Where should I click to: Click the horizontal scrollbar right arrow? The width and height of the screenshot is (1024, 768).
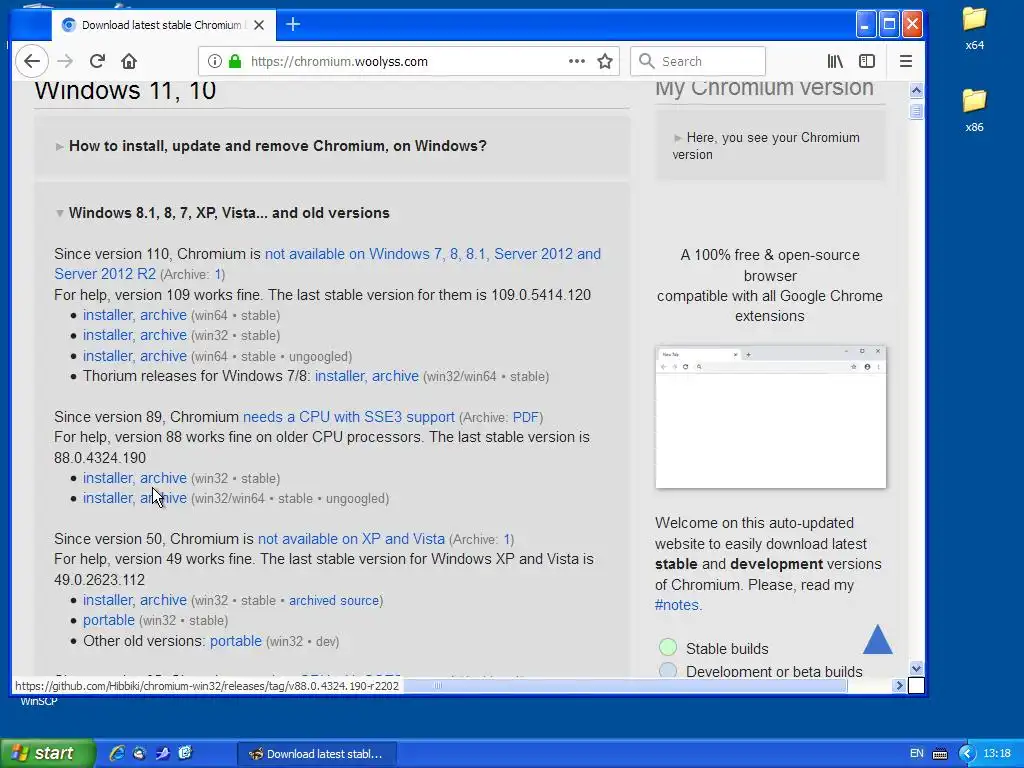[x=899, y=685]
